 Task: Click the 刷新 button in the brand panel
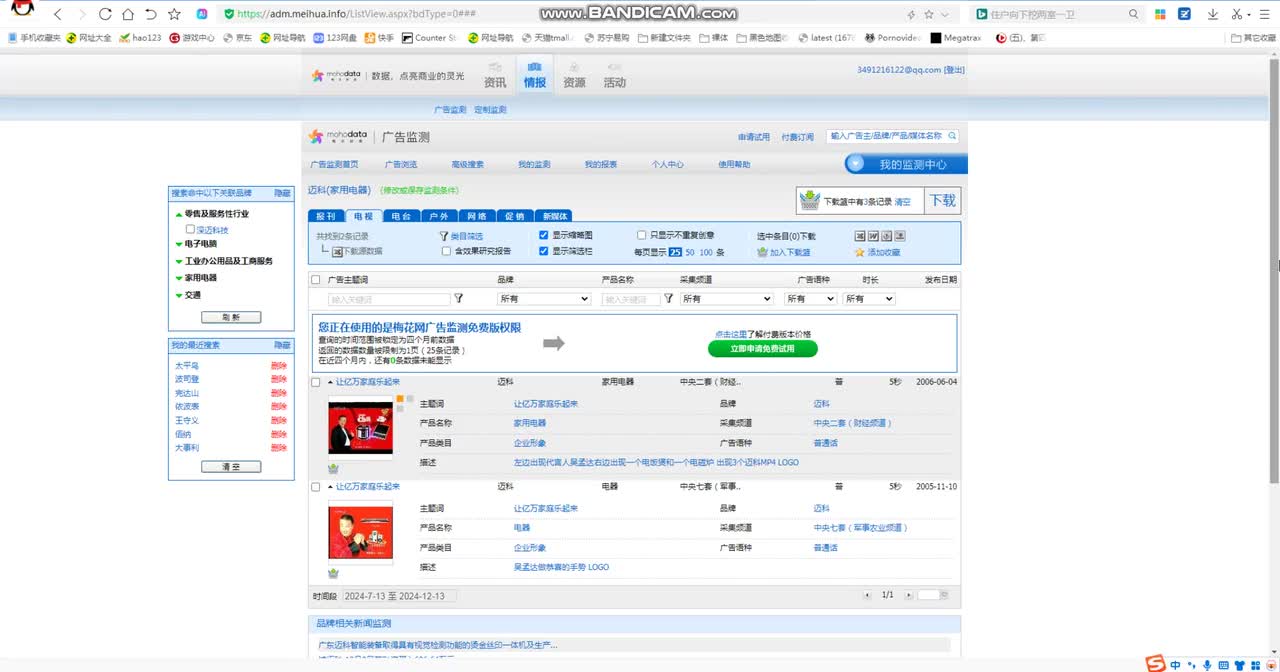coord(231,317)
